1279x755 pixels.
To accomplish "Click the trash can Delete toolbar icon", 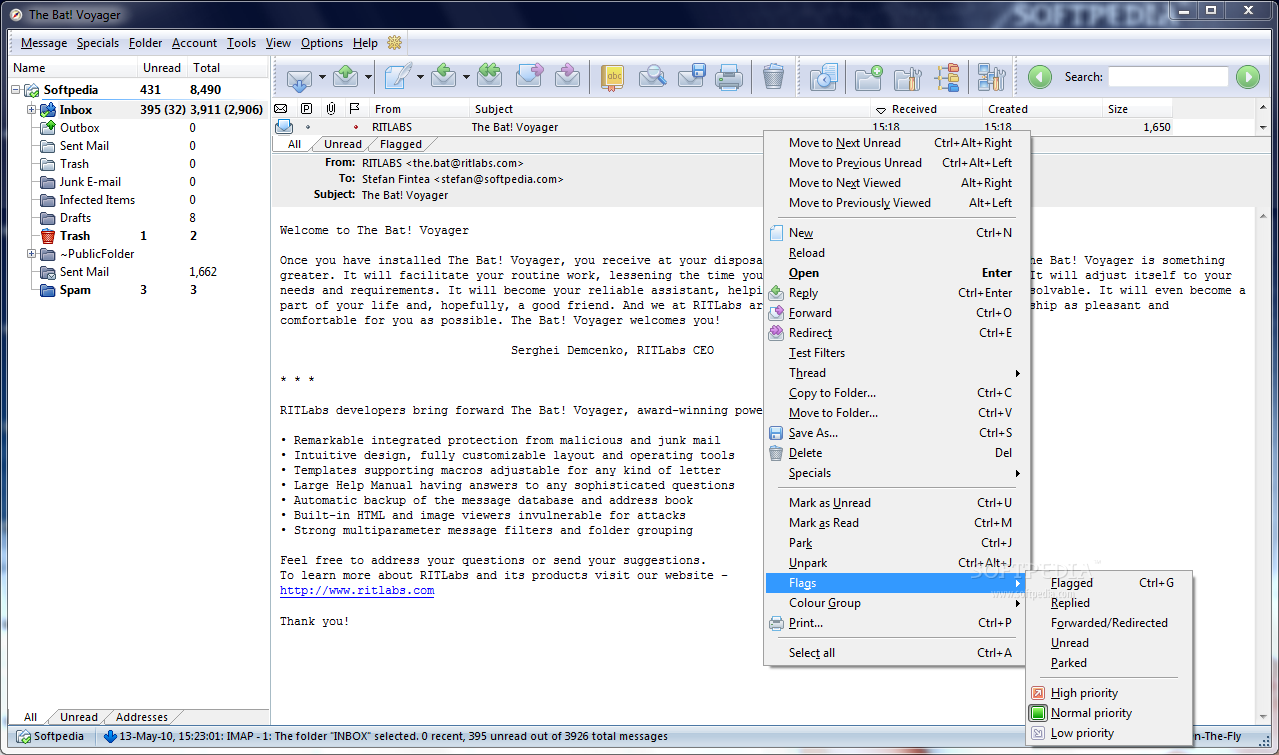I will click(773, 77).
